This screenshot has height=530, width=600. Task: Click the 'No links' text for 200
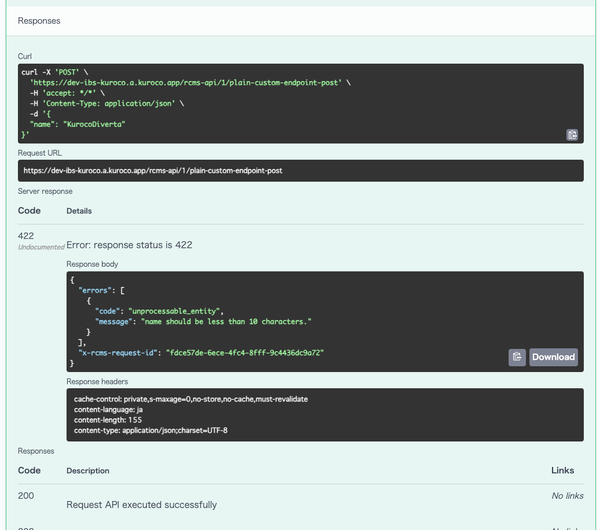[567, 496]
